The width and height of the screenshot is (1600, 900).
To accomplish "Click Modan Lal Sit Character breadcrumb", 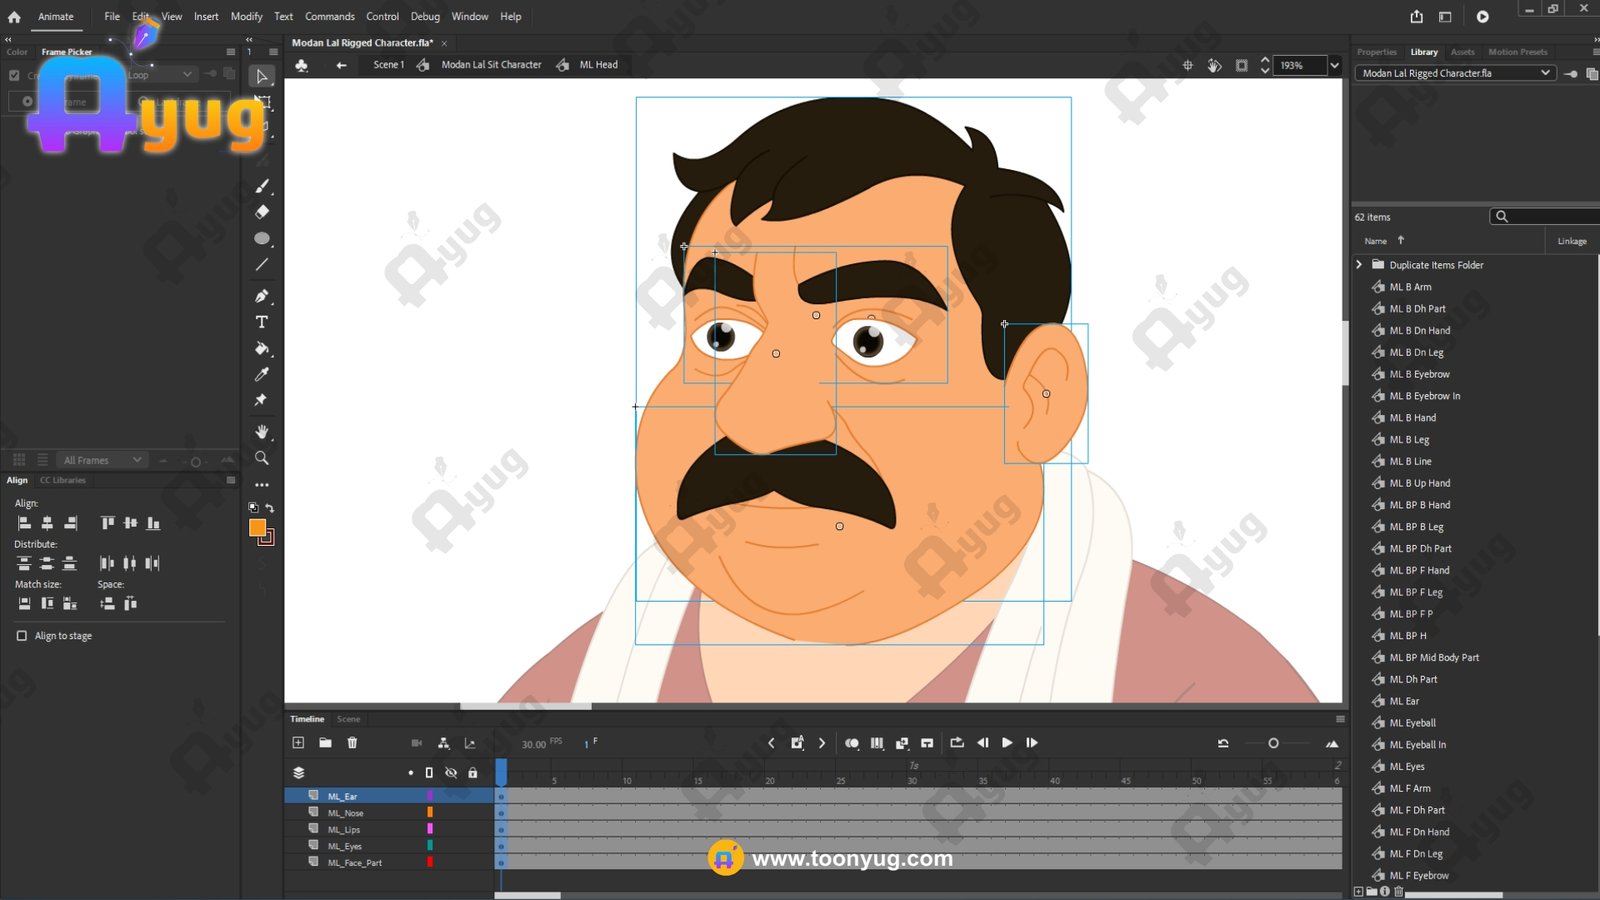I will tap(491, 65).
